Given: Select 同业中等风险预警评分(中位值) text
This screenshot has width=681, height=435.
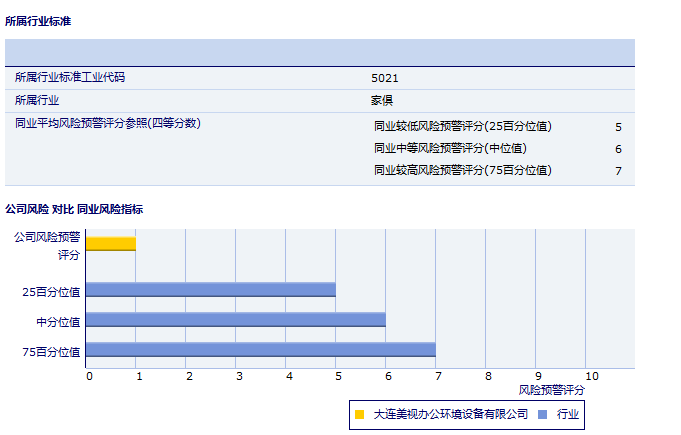Looking at the screenshot, I should [x=450, y=148].
